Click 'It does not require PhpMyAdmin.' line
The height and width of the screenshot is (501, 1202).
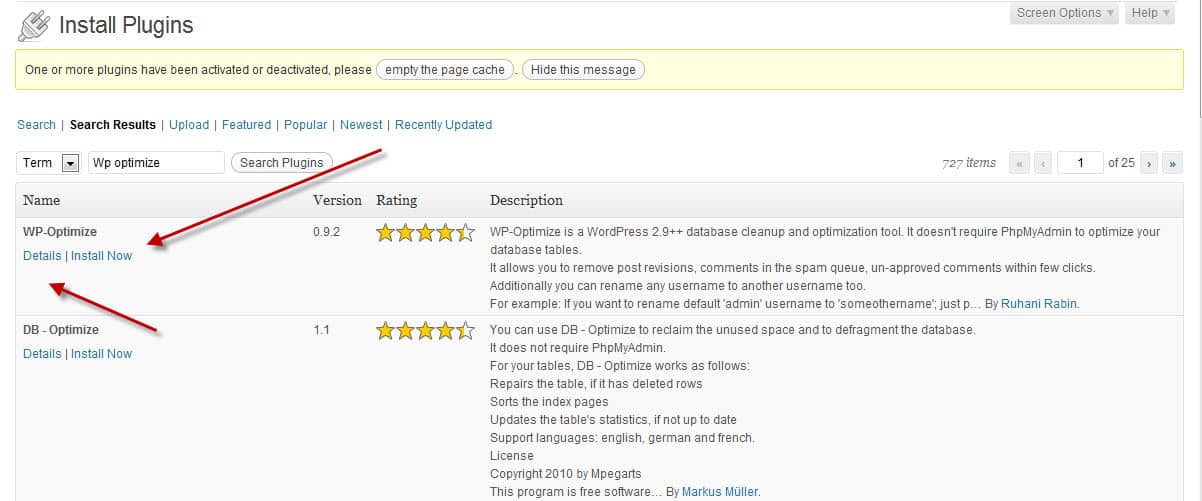(x=577, y=348)
